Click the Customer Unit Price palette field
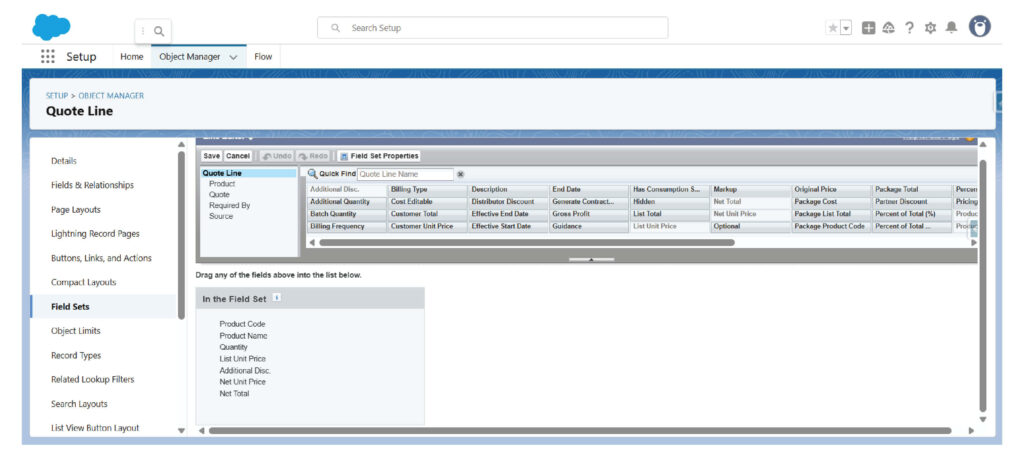 click(426, 227)
